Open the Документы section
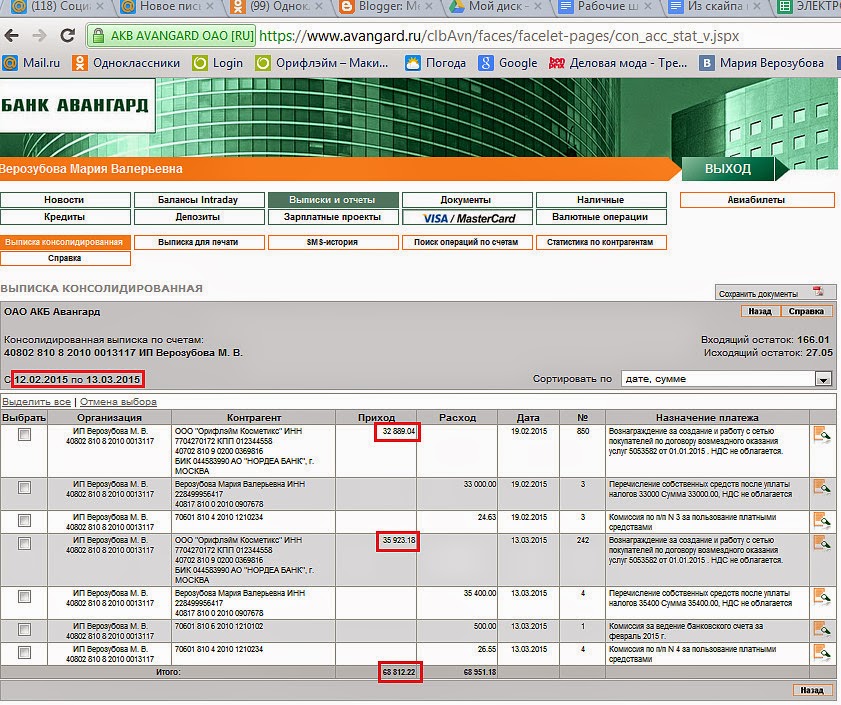841x705 pixels. [x=467, y=200]
